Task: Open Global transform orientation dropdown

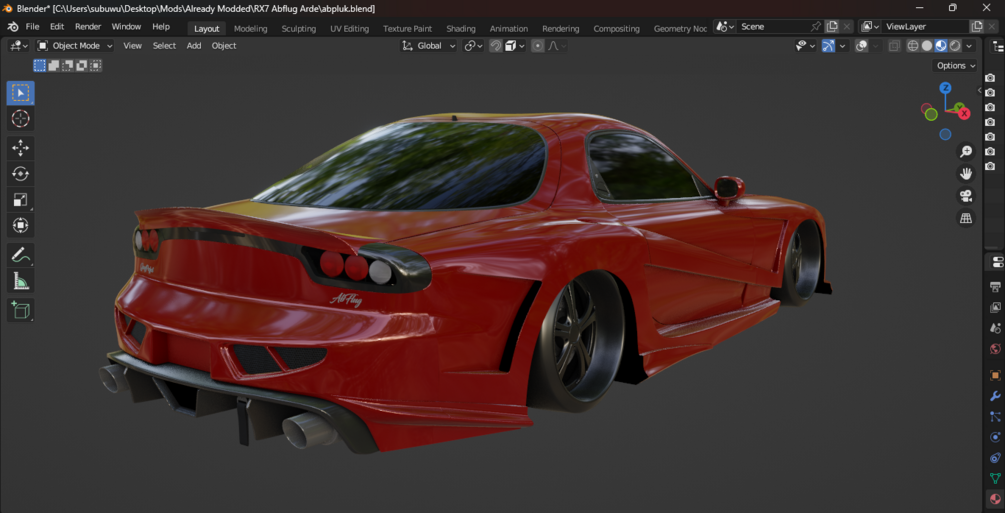Action: (x=429, y=46)
